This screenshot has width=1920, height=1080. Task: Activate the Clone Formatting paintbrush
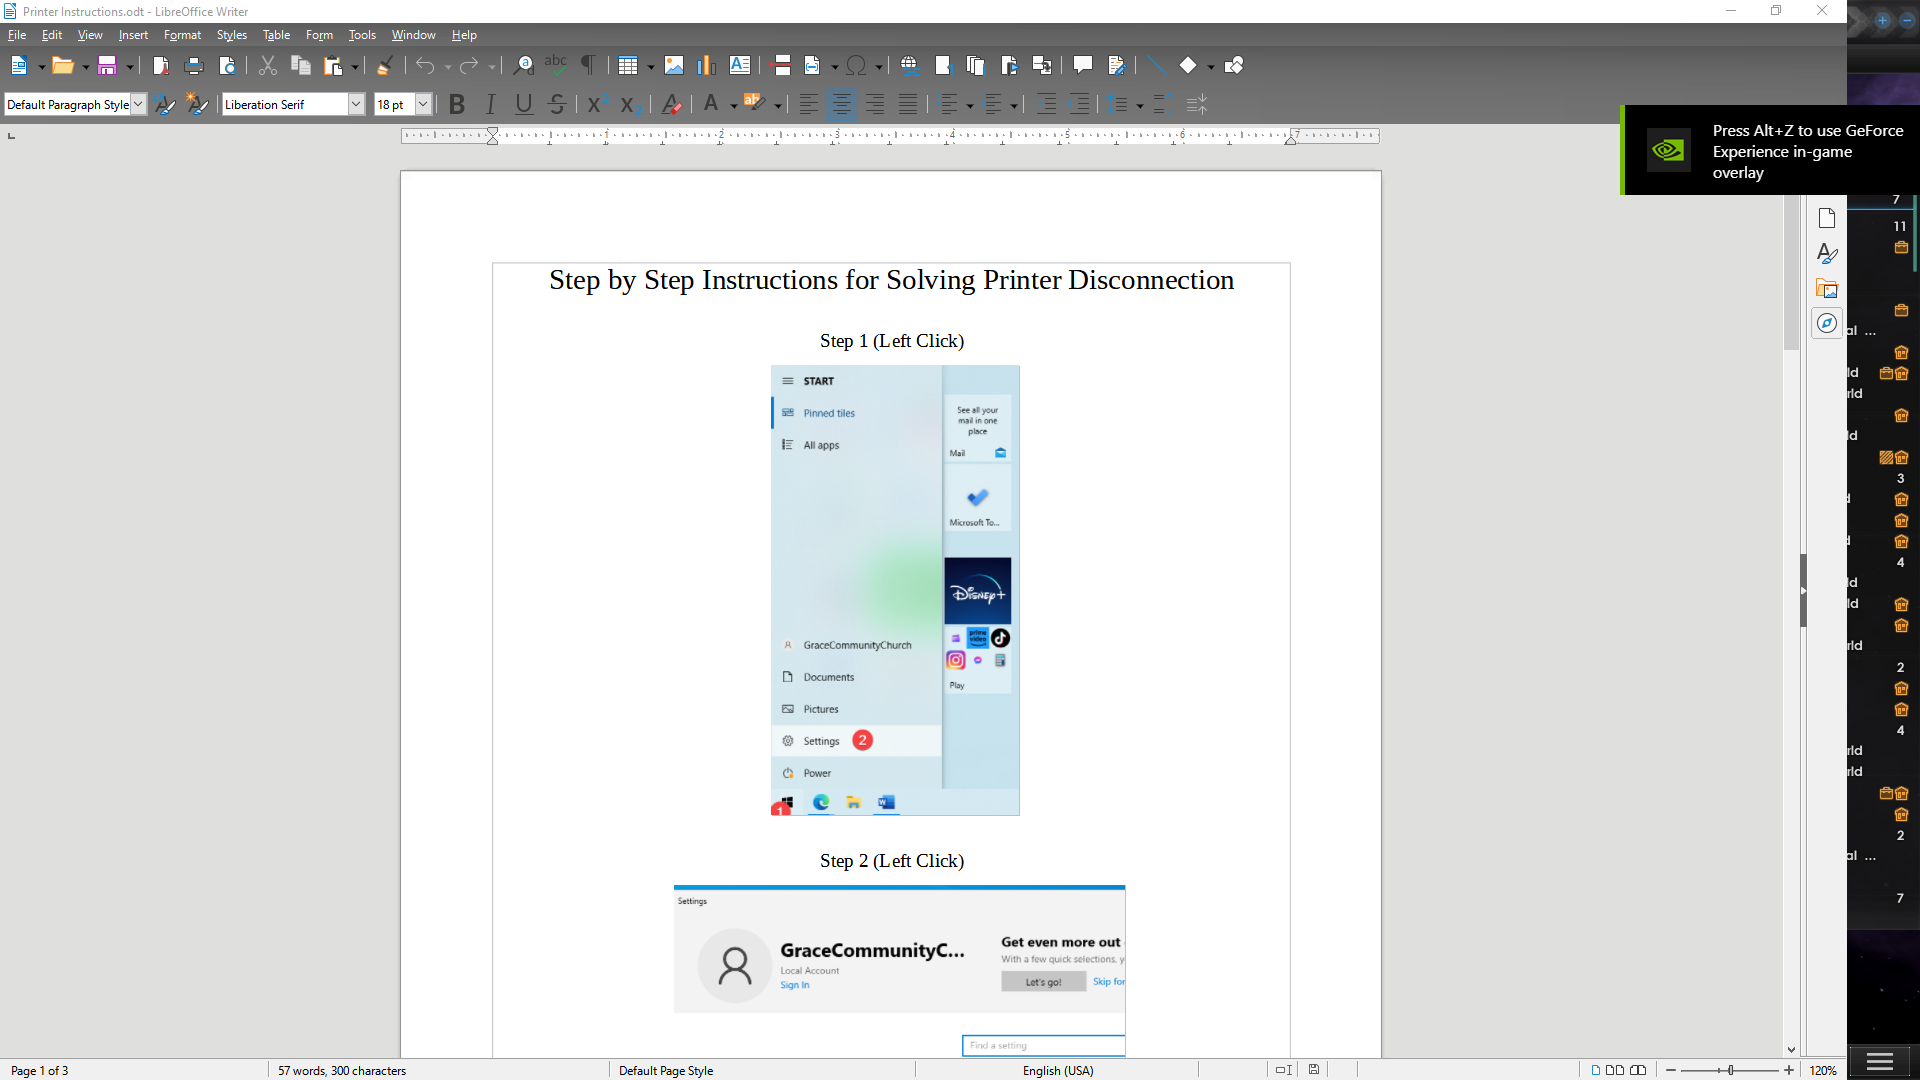pyautogui.click(x=385, y=66)
